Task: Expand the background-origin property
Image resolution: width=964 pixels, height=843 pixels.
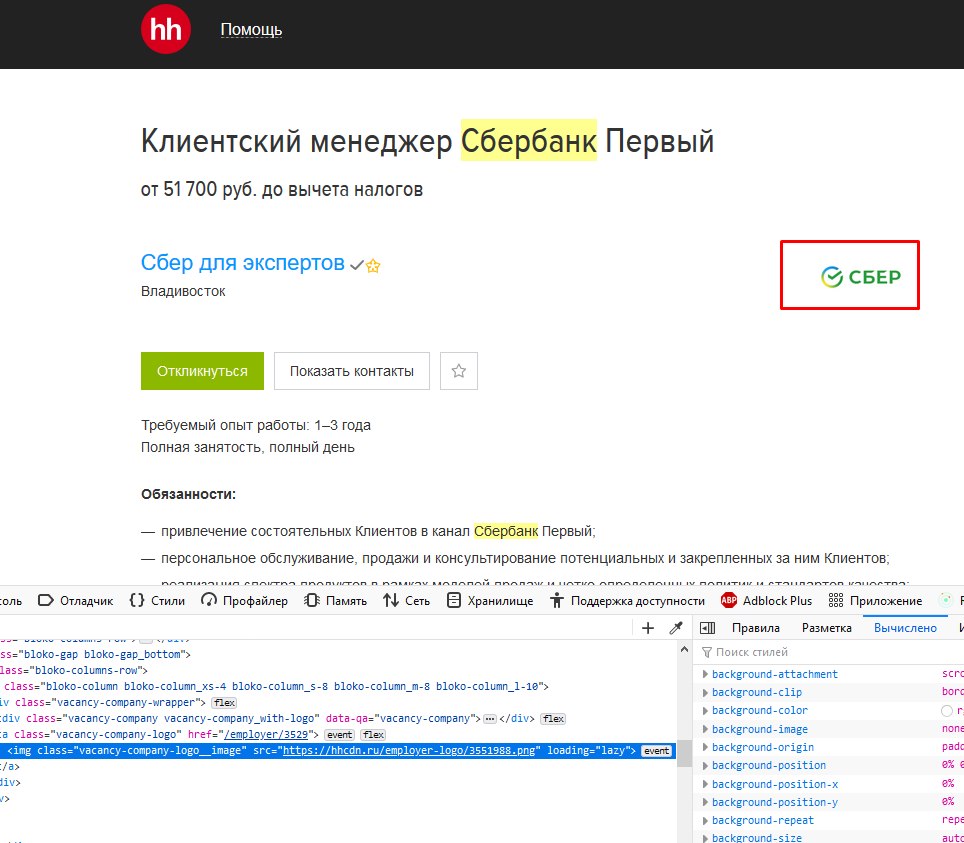Action: (705, 747)
